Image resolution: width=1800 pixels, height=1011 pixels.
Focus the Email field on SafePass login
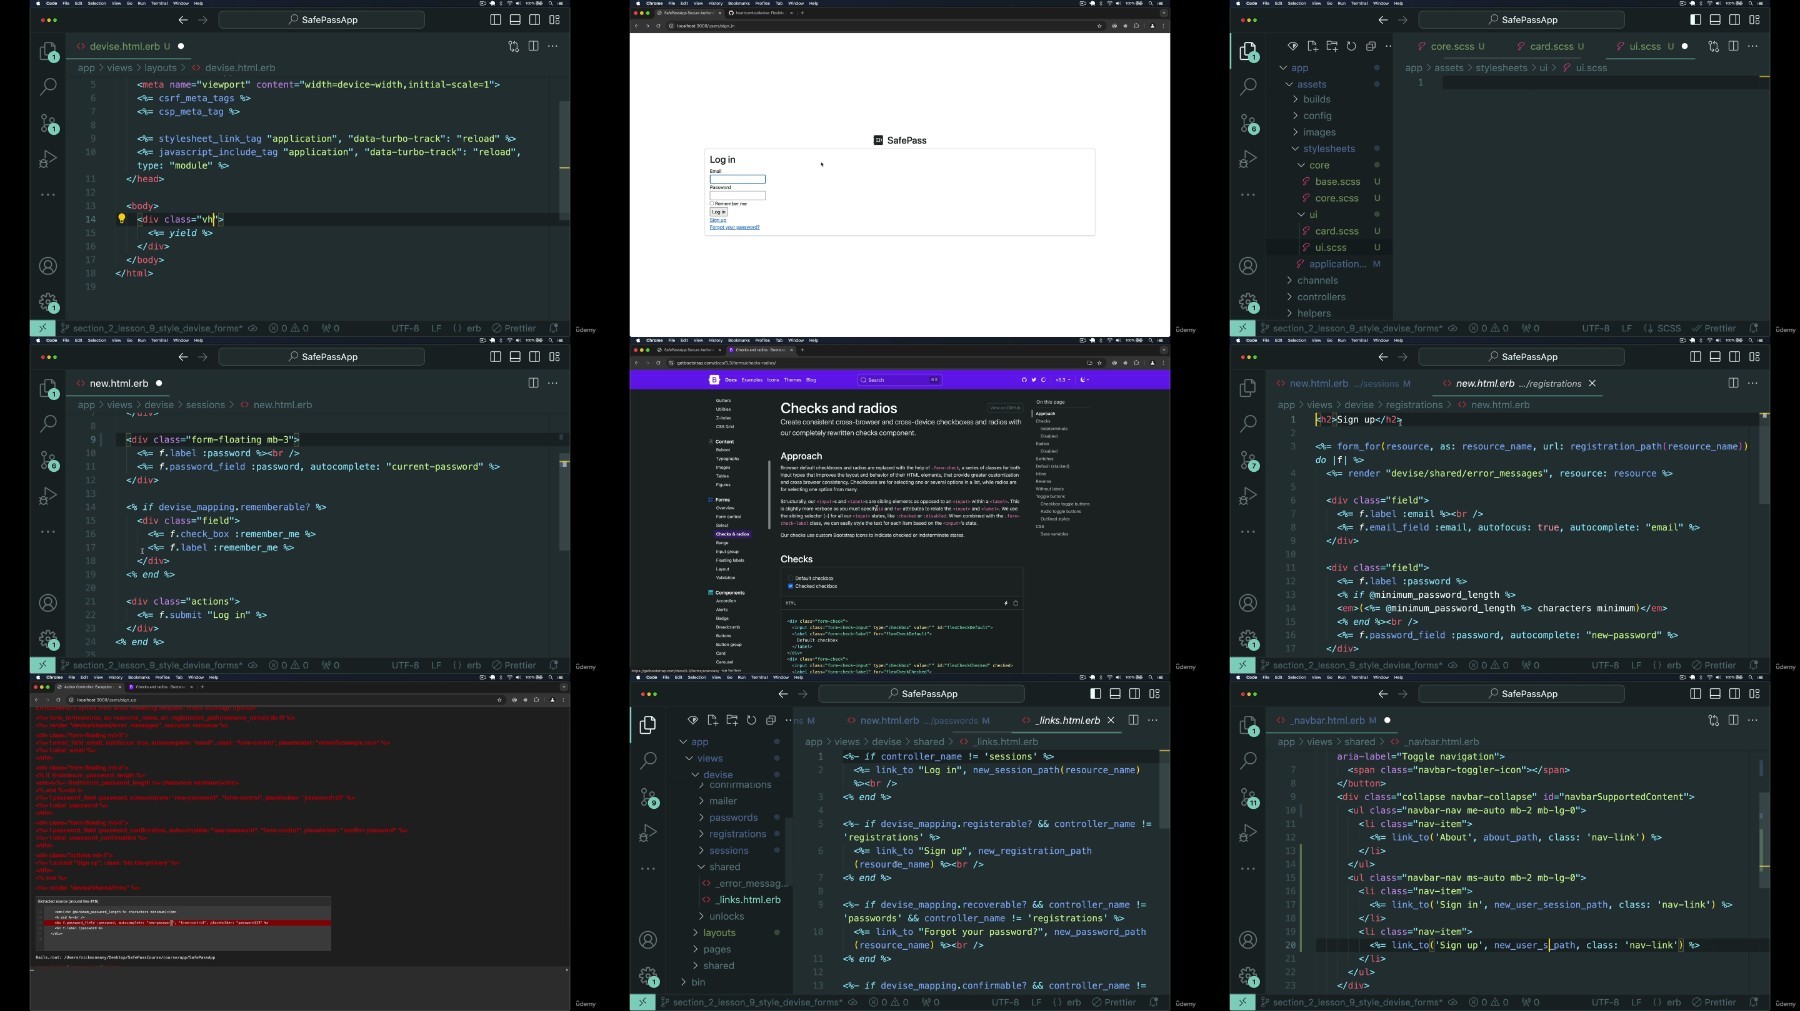[x=737, y=179]
